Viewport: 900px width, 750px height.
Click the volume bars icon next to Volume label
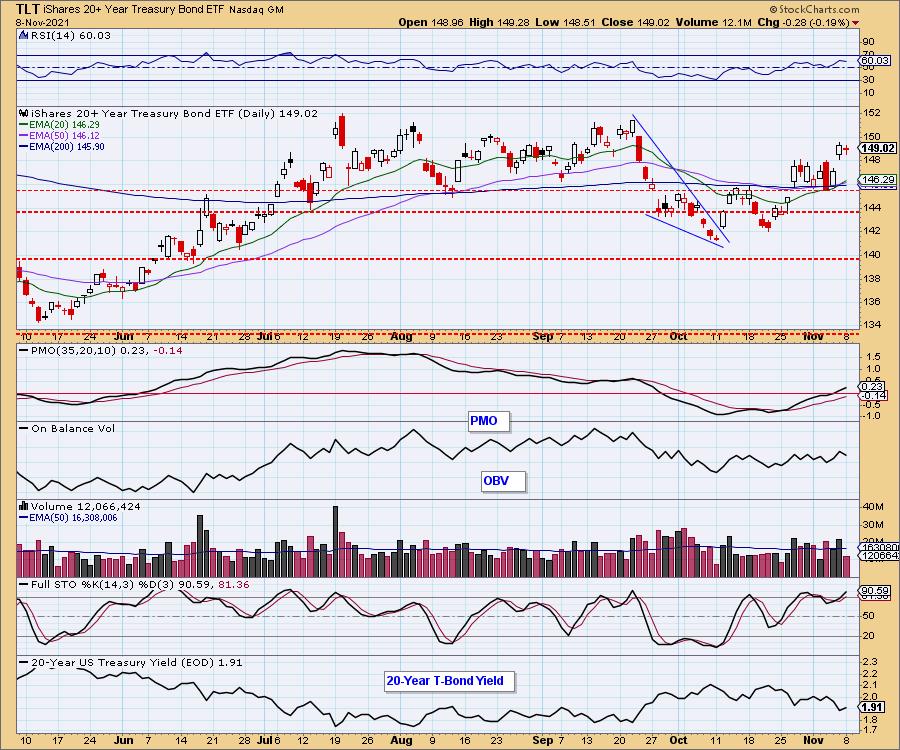pos(24,506)
